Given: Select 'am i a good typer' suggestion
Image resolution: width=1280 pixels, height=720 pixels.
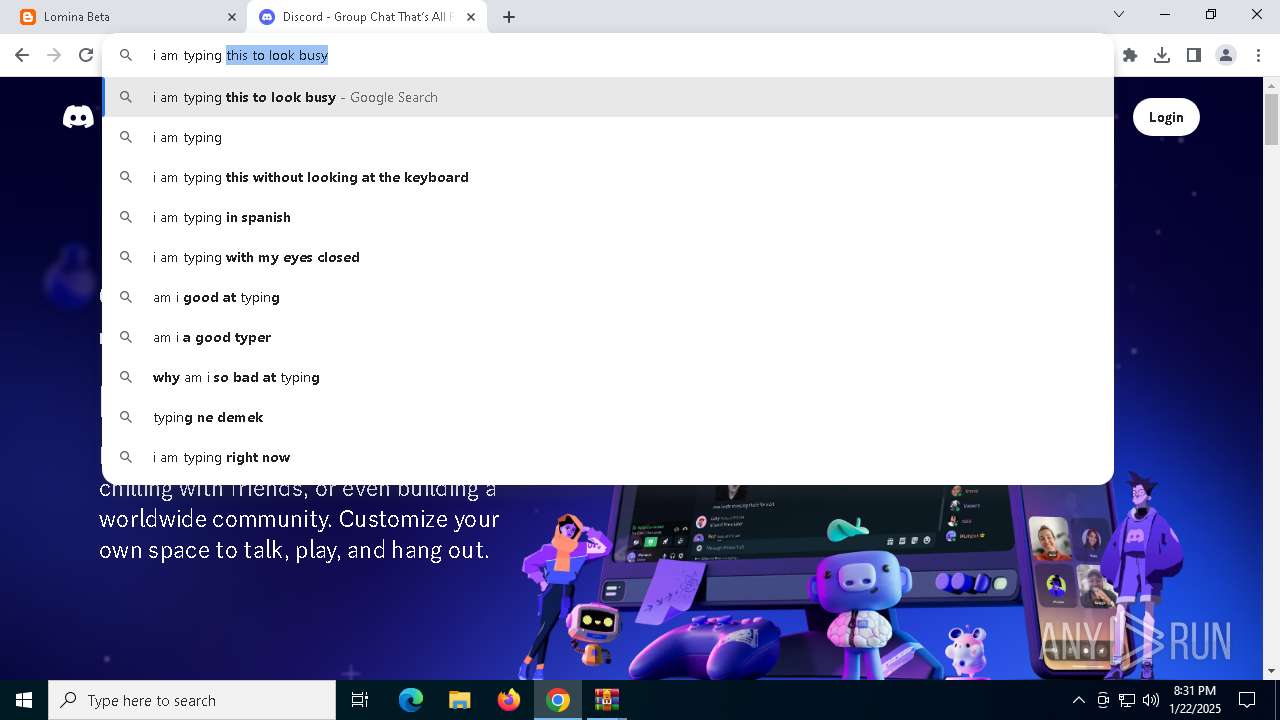Looking at the screenshot, I should point(608,337).
